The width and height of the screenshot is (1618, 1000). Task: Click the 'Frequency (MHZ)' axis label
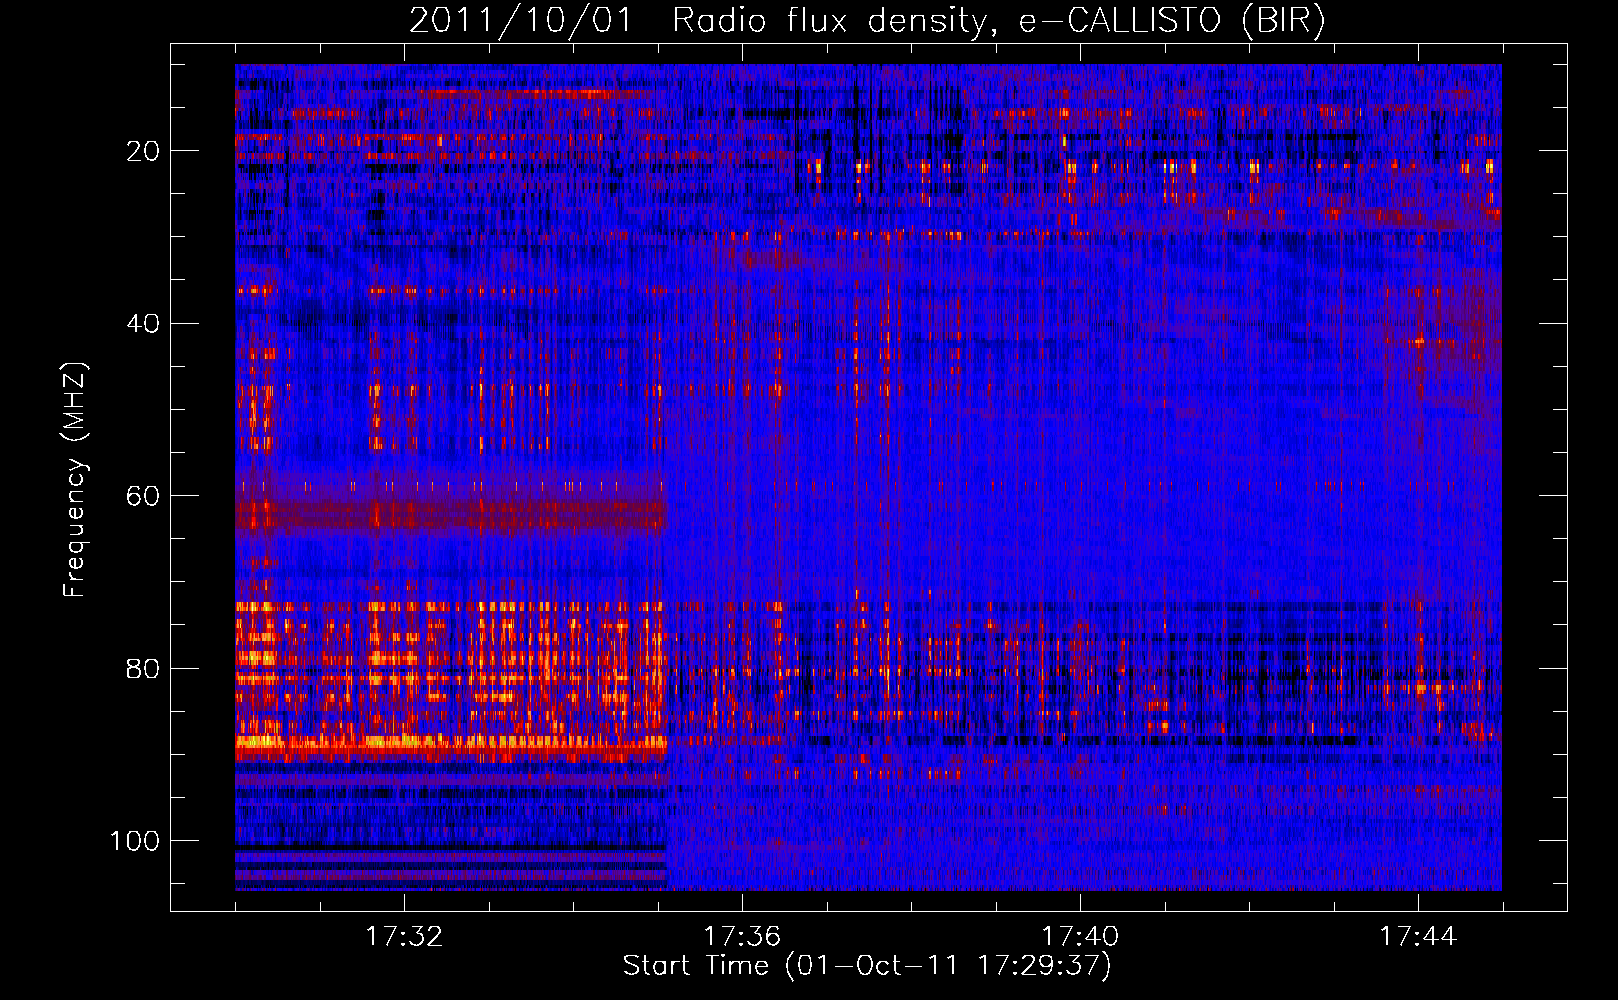click(x=75, y=479)
